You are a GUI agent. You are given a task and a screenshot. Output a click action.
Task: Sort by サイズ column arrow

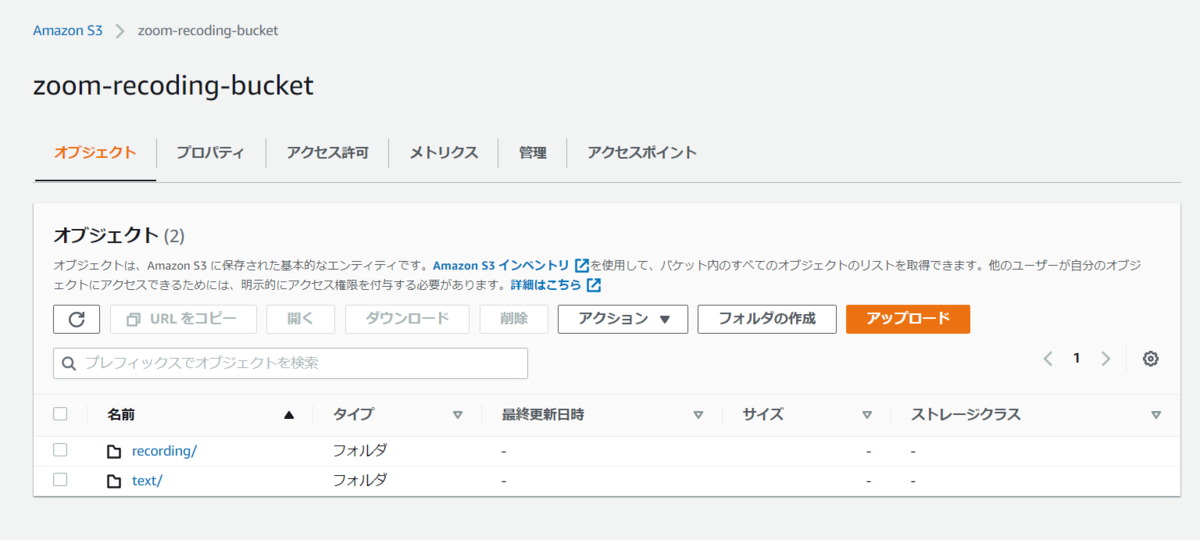(867, 415)
